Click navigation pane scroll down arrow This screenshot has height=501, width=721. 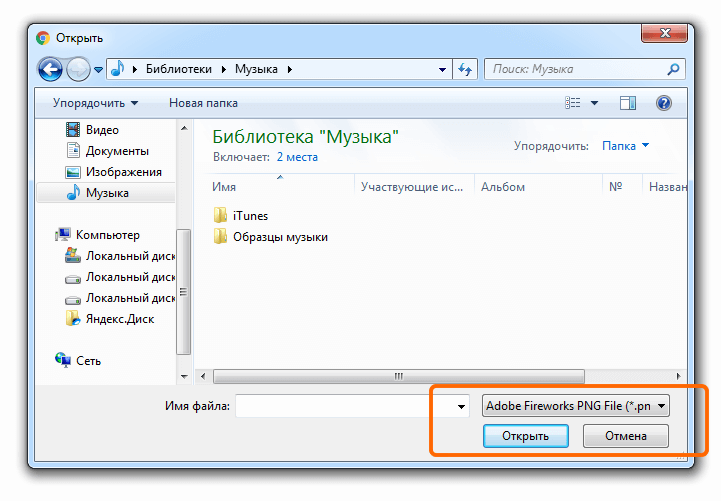(x=184, y=376)
